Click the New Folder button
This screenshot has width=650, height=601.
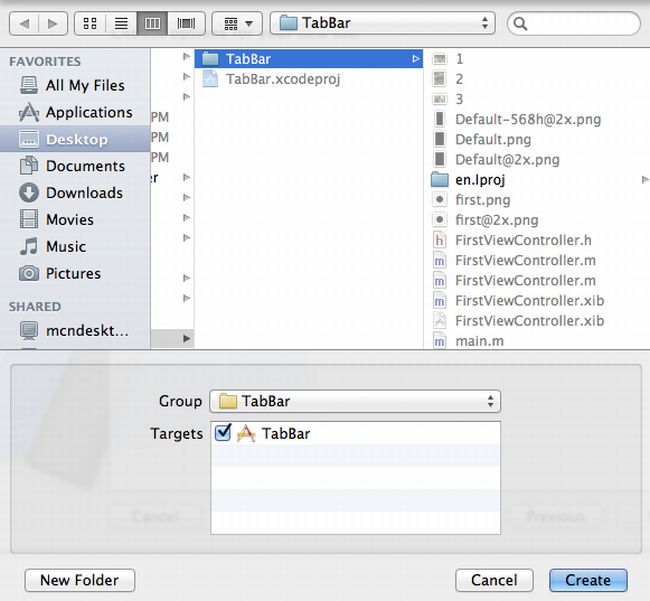(80, 580)
